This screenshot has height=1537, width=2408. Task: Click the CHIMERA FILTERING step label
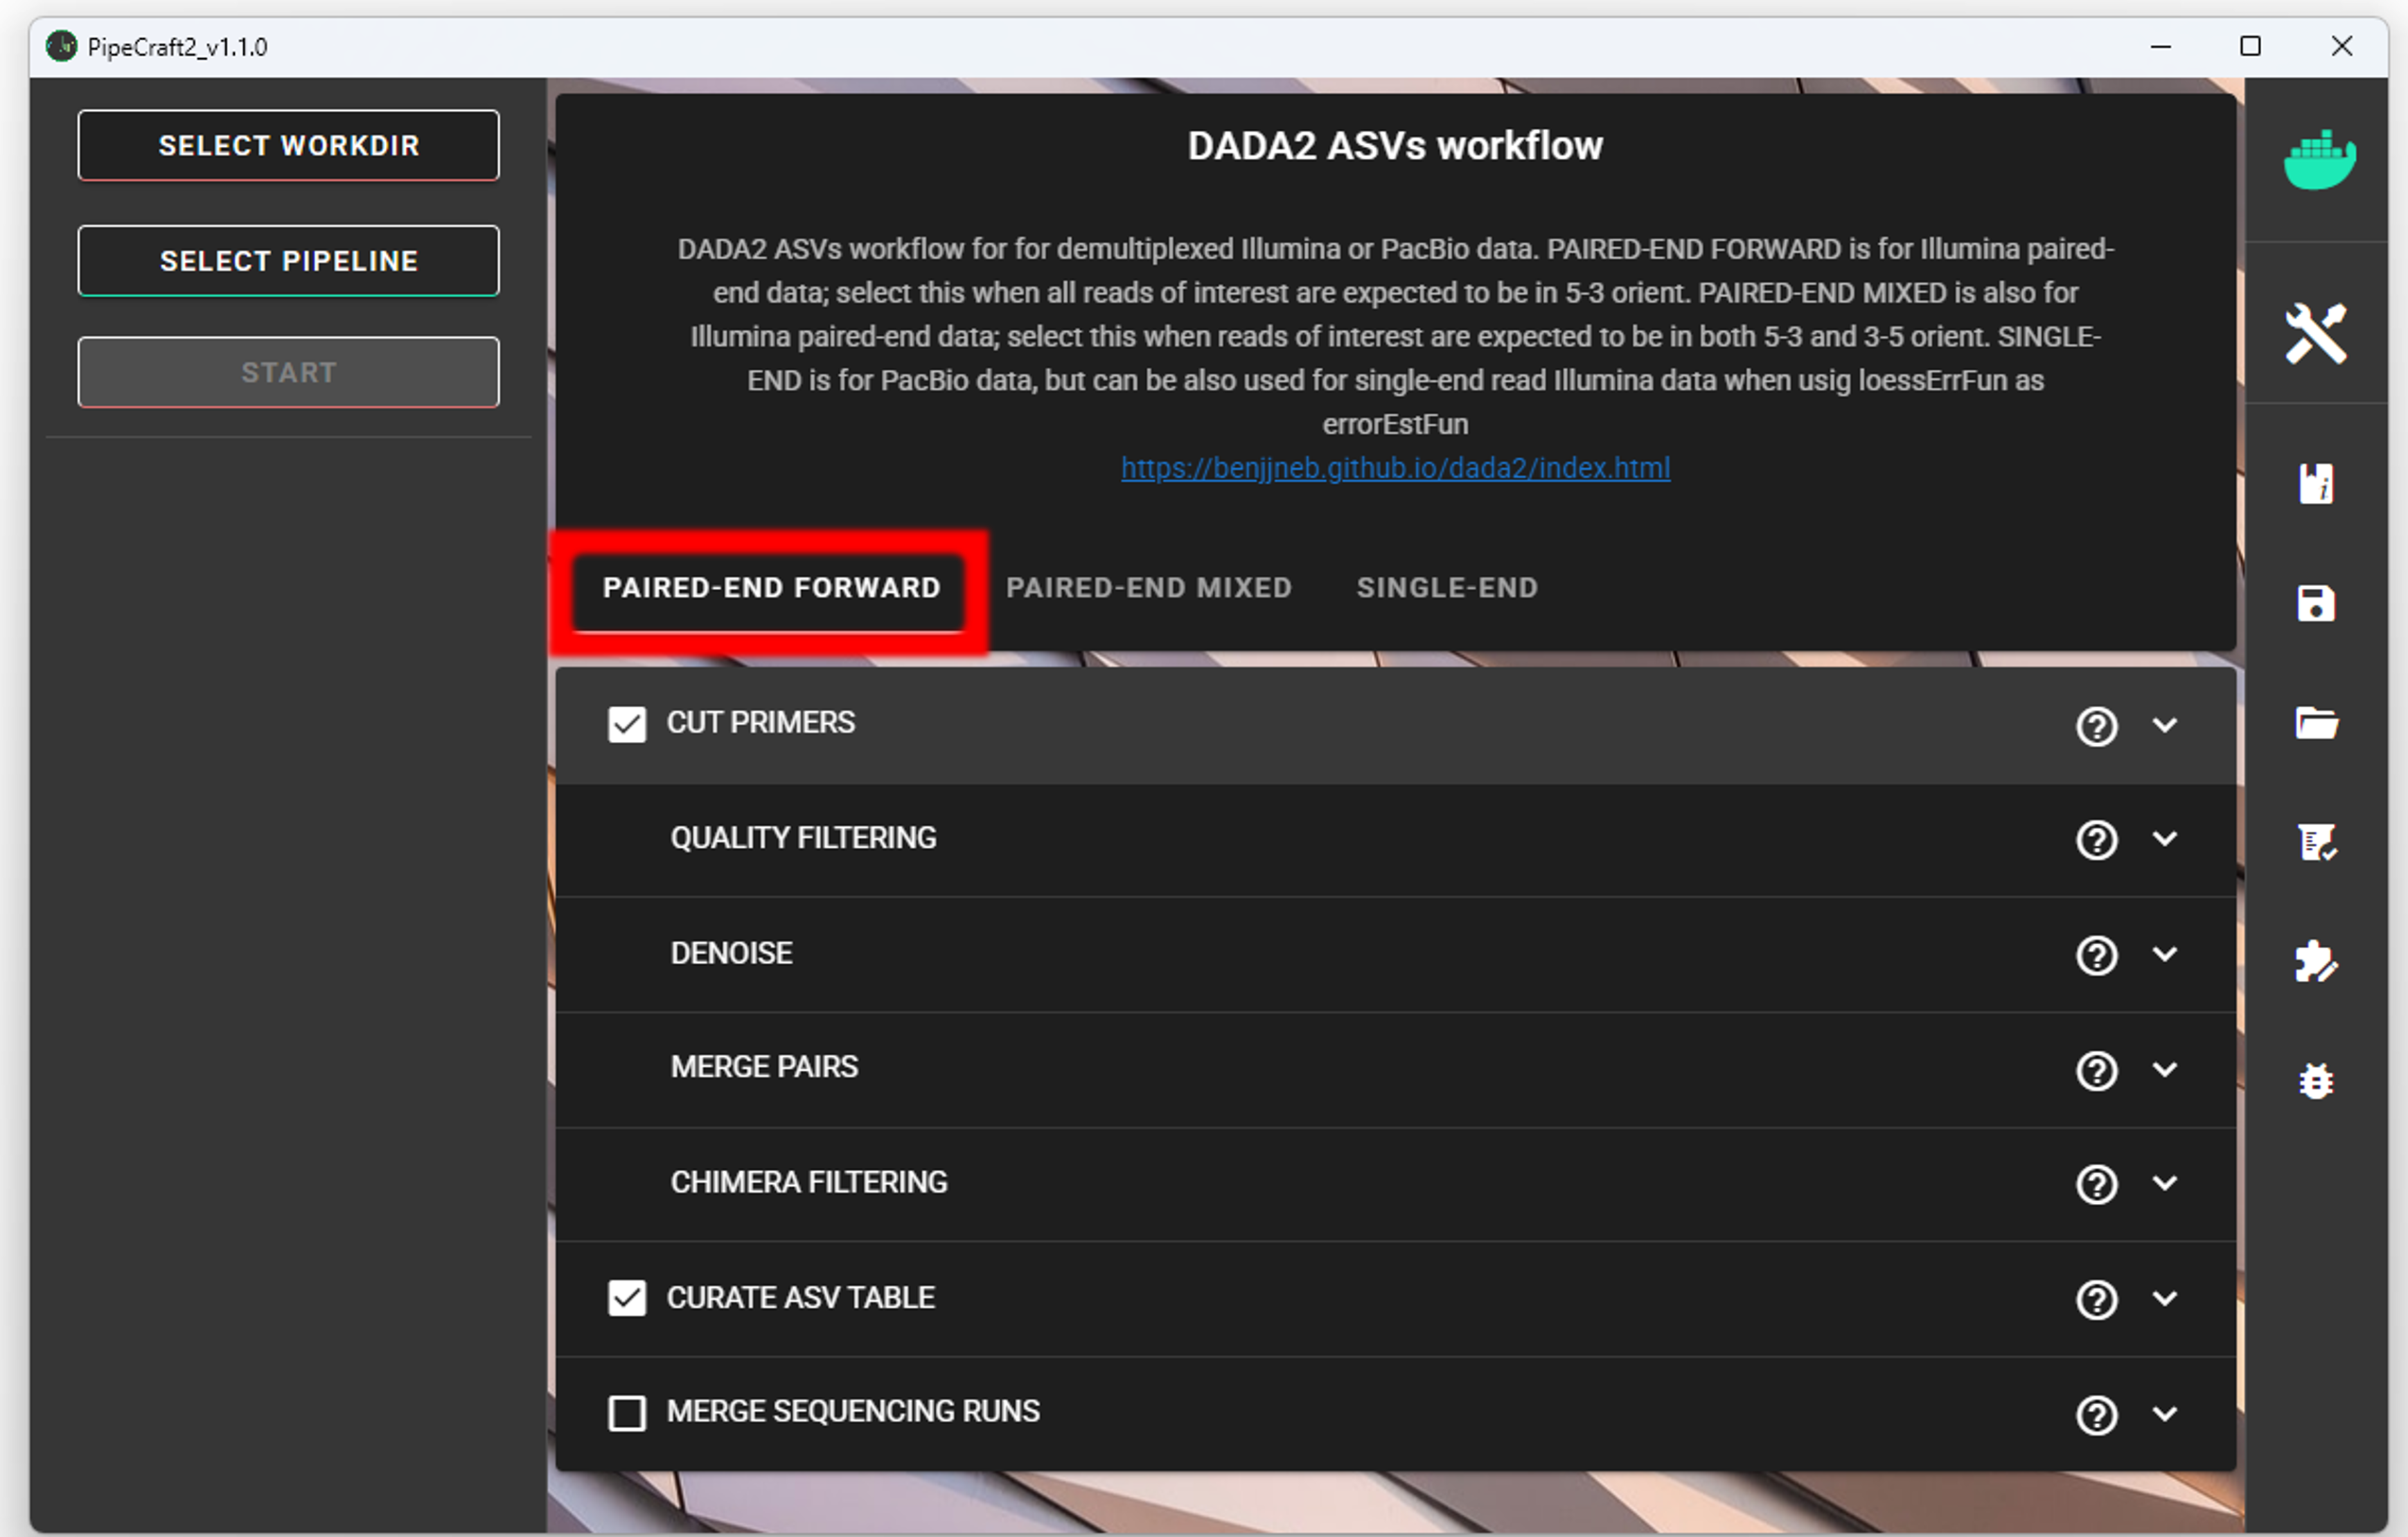(x=809, y=1182)
